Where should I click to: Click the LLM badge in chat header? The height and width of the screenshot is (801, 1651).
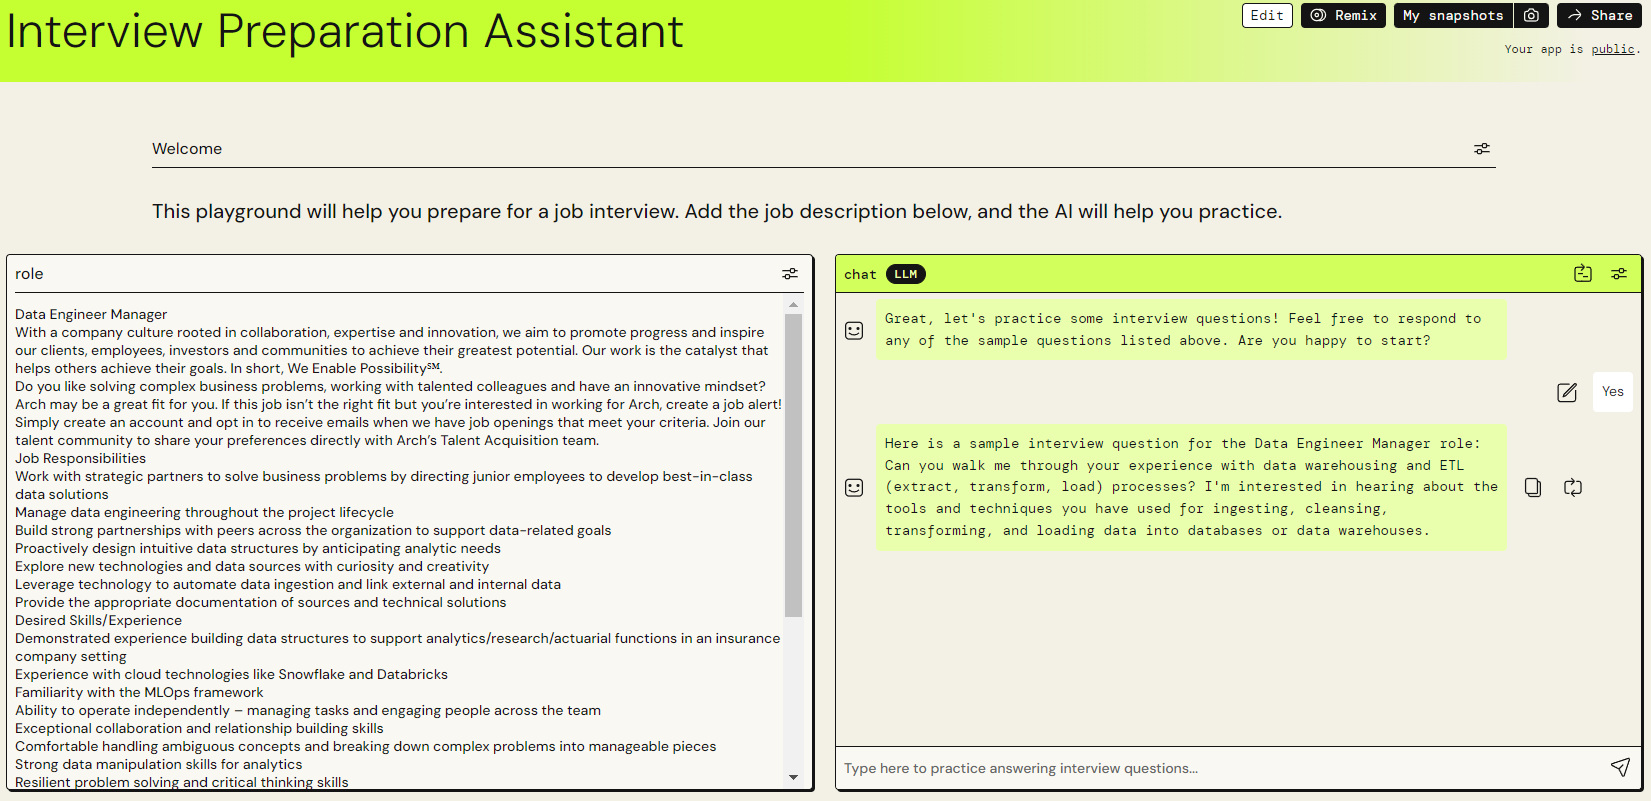pyautogui.click(x=906, y=274)
